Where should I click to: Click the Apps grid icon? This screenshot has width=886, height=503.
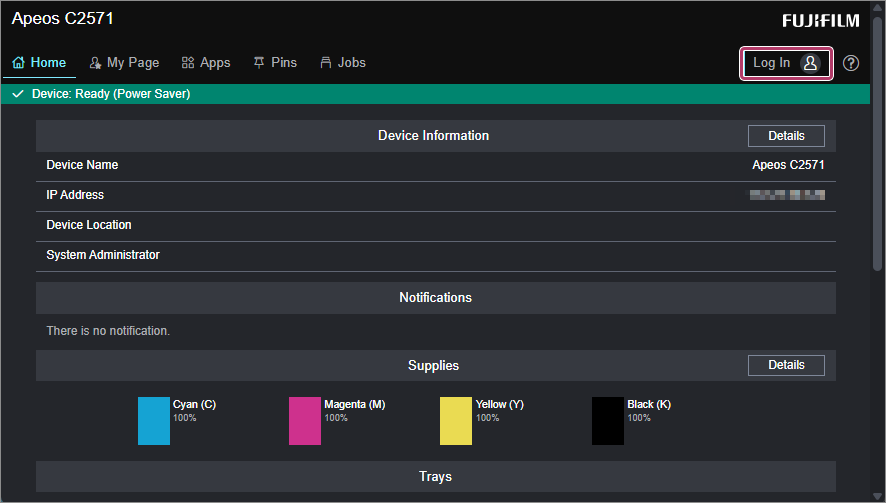(188, 63)
